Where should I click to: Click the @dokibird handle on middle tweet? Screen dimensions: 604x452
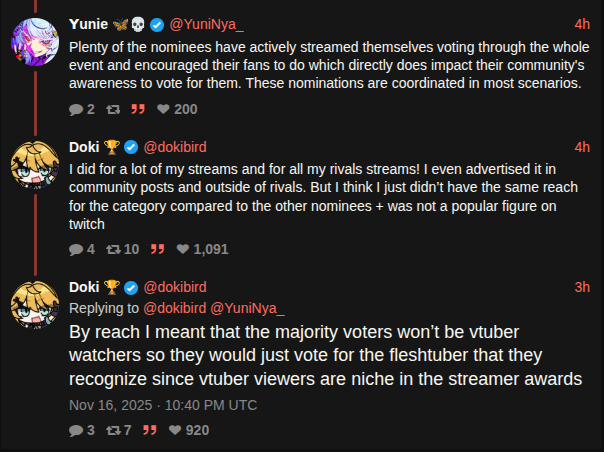click(x=185, y=147)
